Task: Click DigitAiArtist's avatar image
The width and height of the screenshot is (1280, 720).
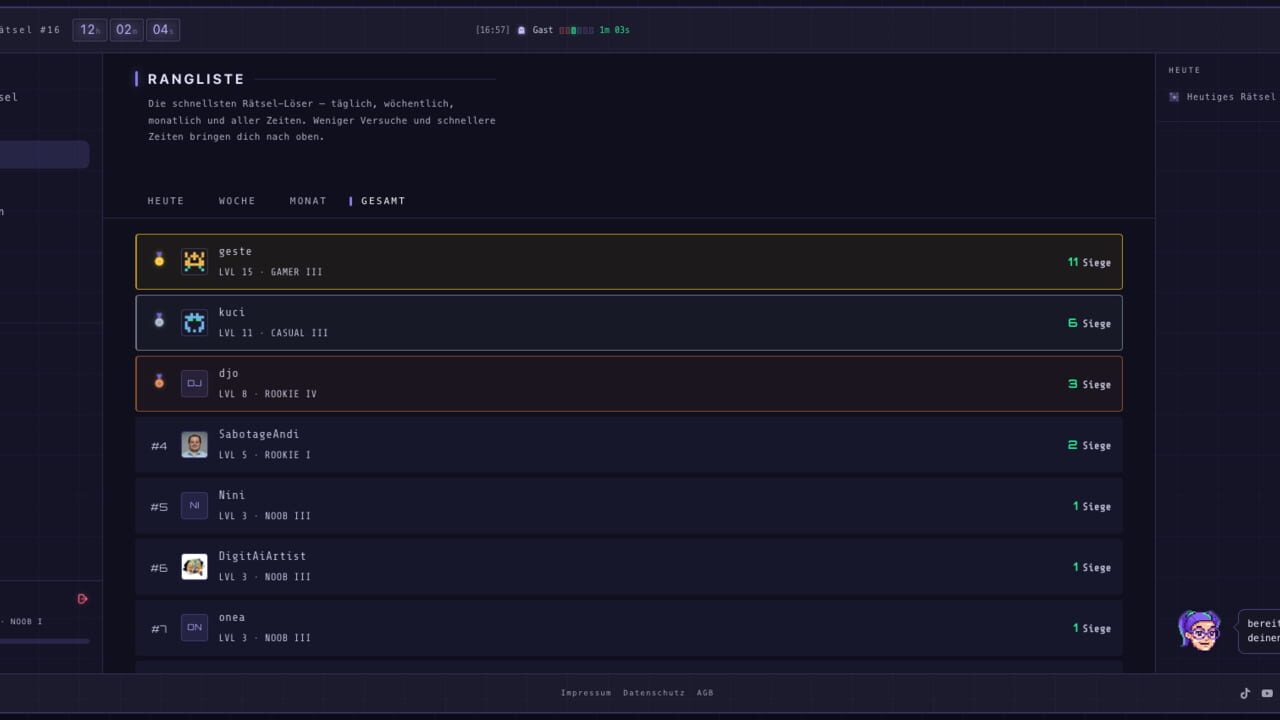Action: pyautogui.click(x=194, y=567)
